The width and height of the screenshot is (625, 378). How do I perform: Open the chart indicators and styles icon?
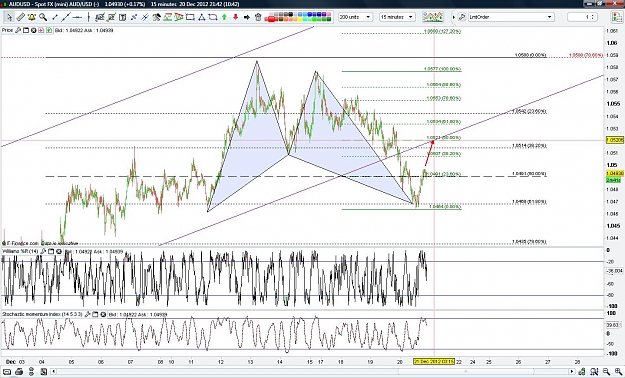click(433, 17)
